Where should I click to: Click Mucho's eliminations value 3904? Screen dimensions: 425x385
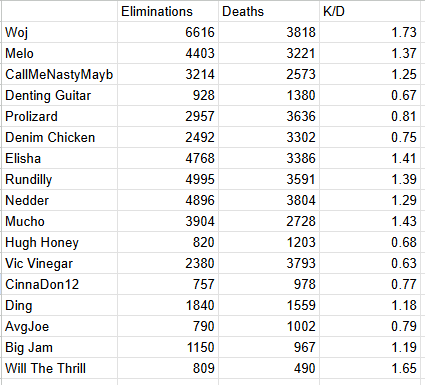pos(168,221)
